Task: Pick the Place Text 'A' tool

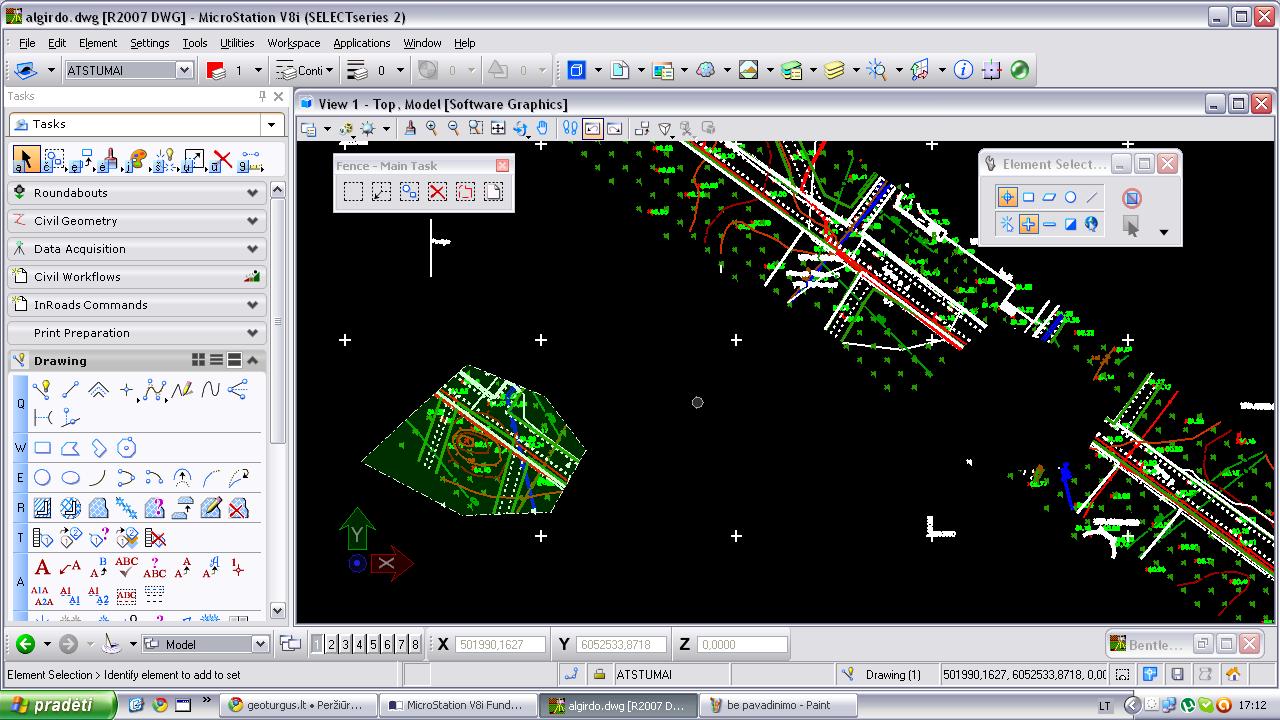Action: click(42, 568)
